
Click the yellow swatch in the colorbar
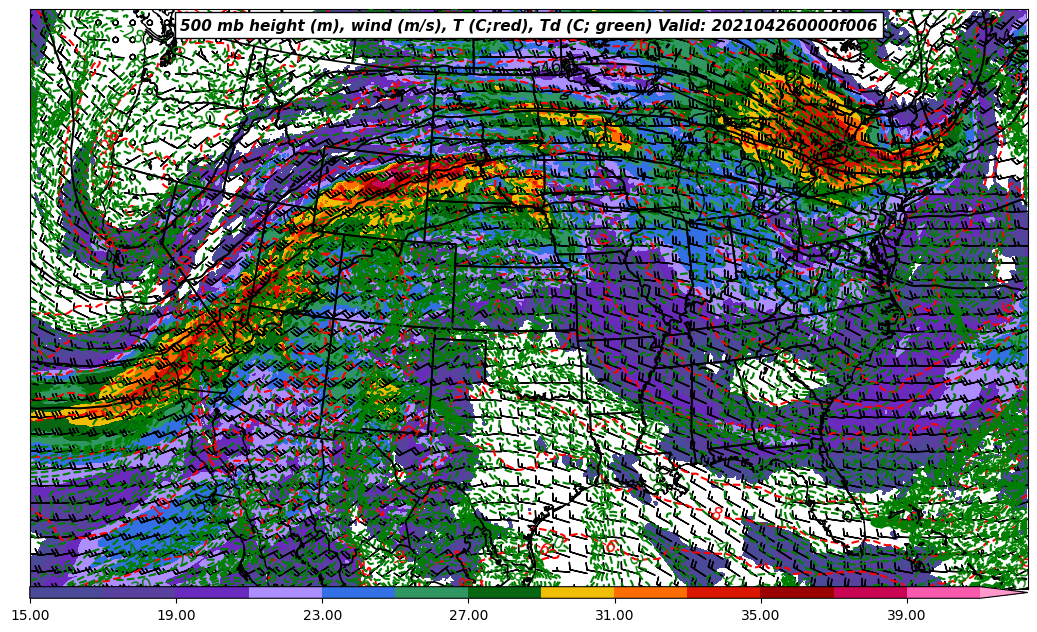pos(577,593)
